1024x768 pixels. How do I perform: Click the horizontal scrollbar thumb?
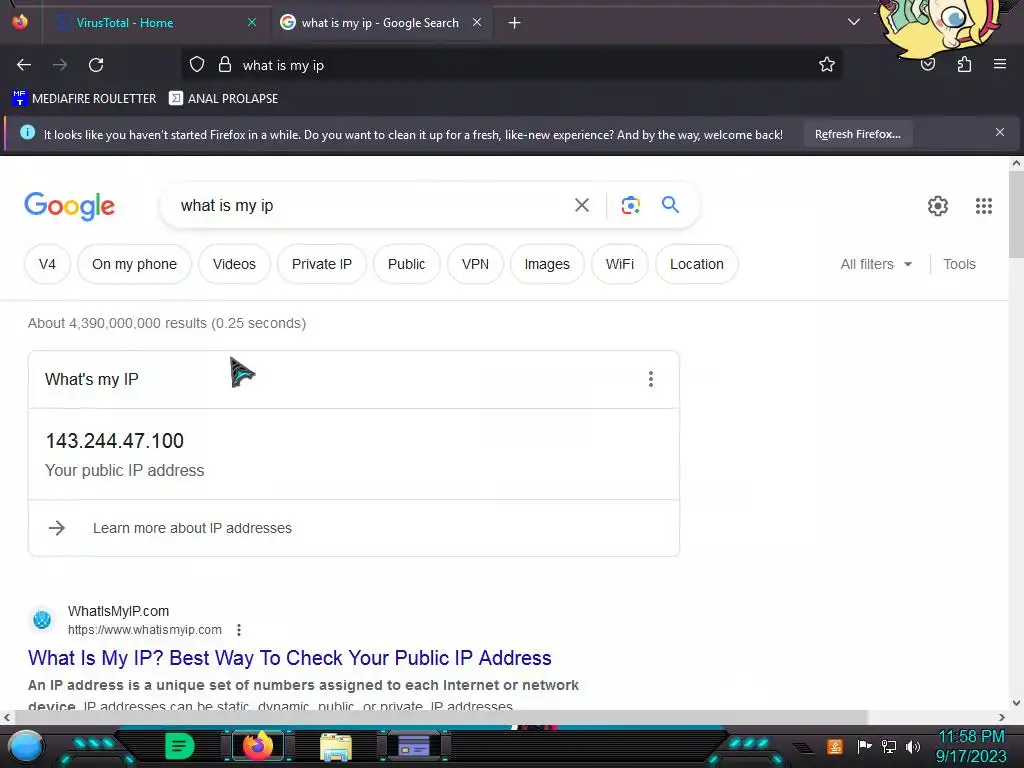click(x=441, y=717)
